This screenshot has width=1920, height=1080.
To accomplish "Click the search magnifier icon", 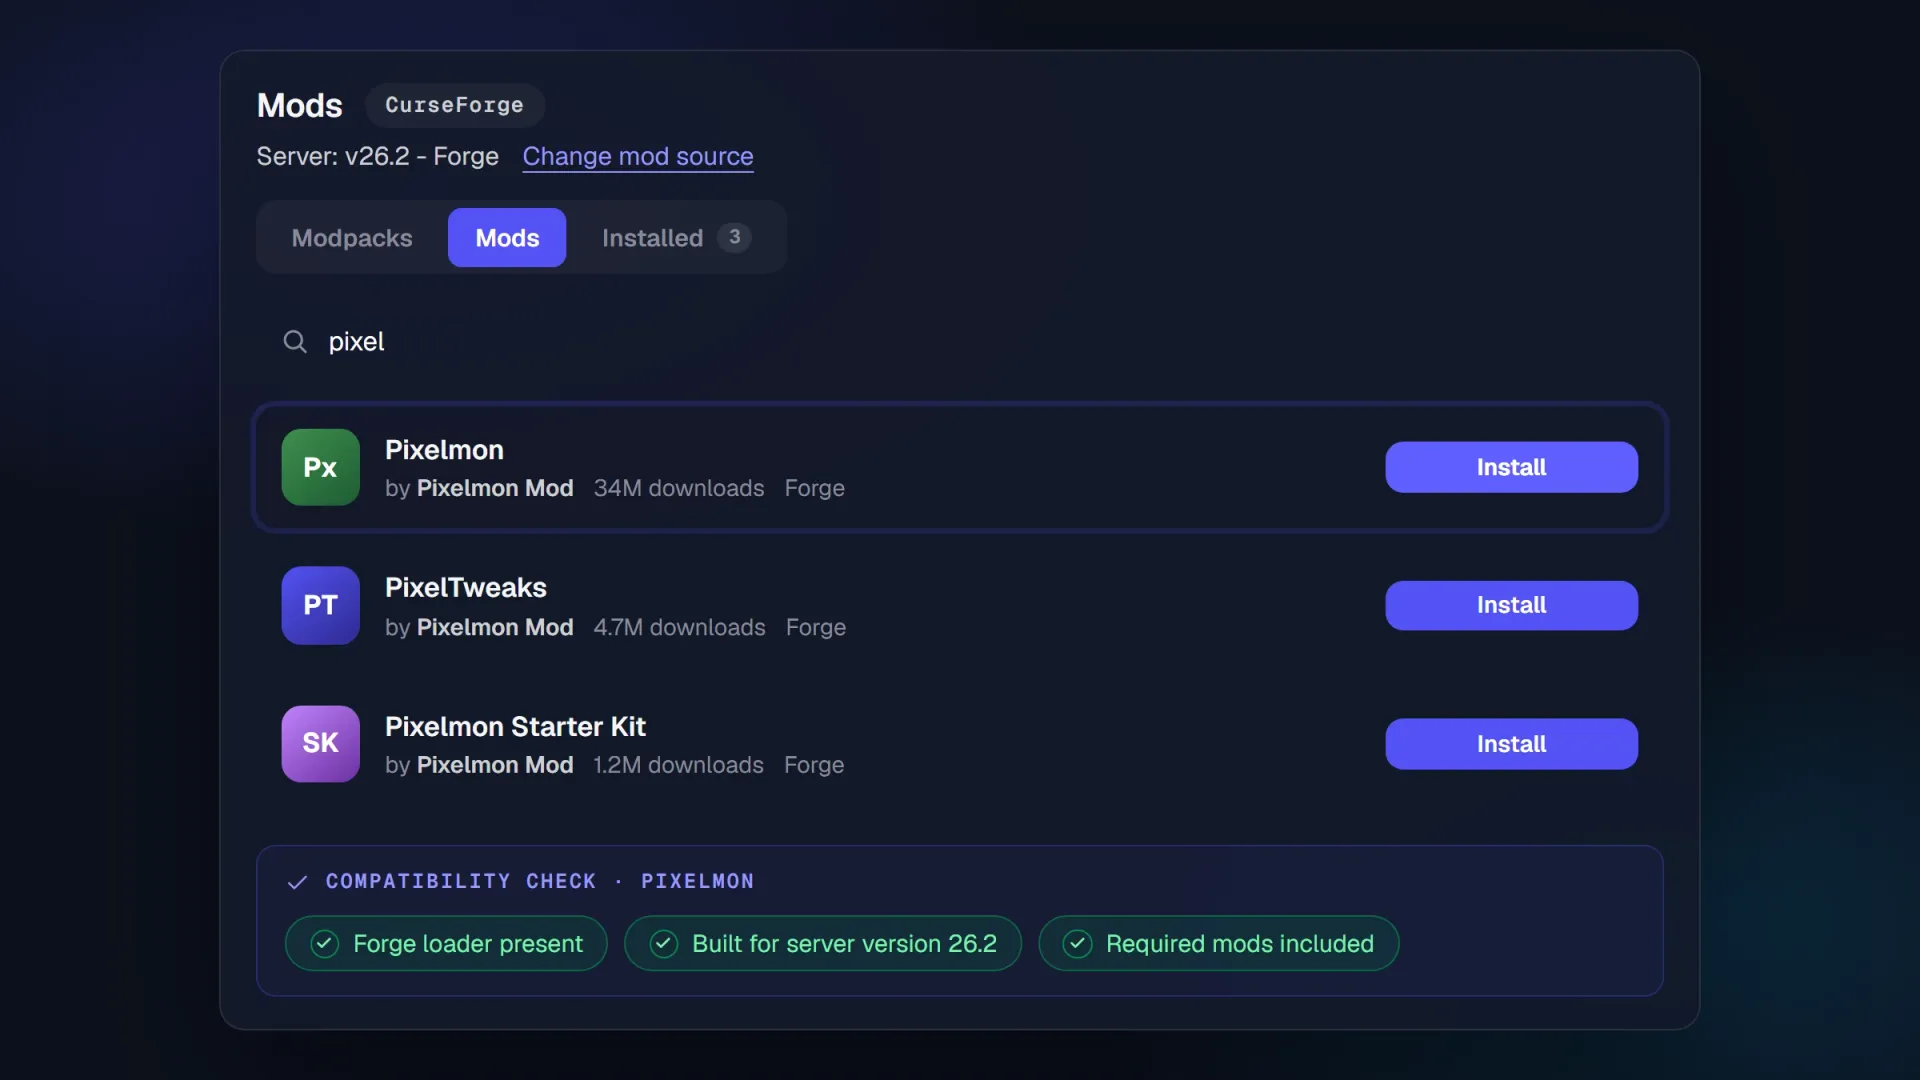I will point(294,342).
